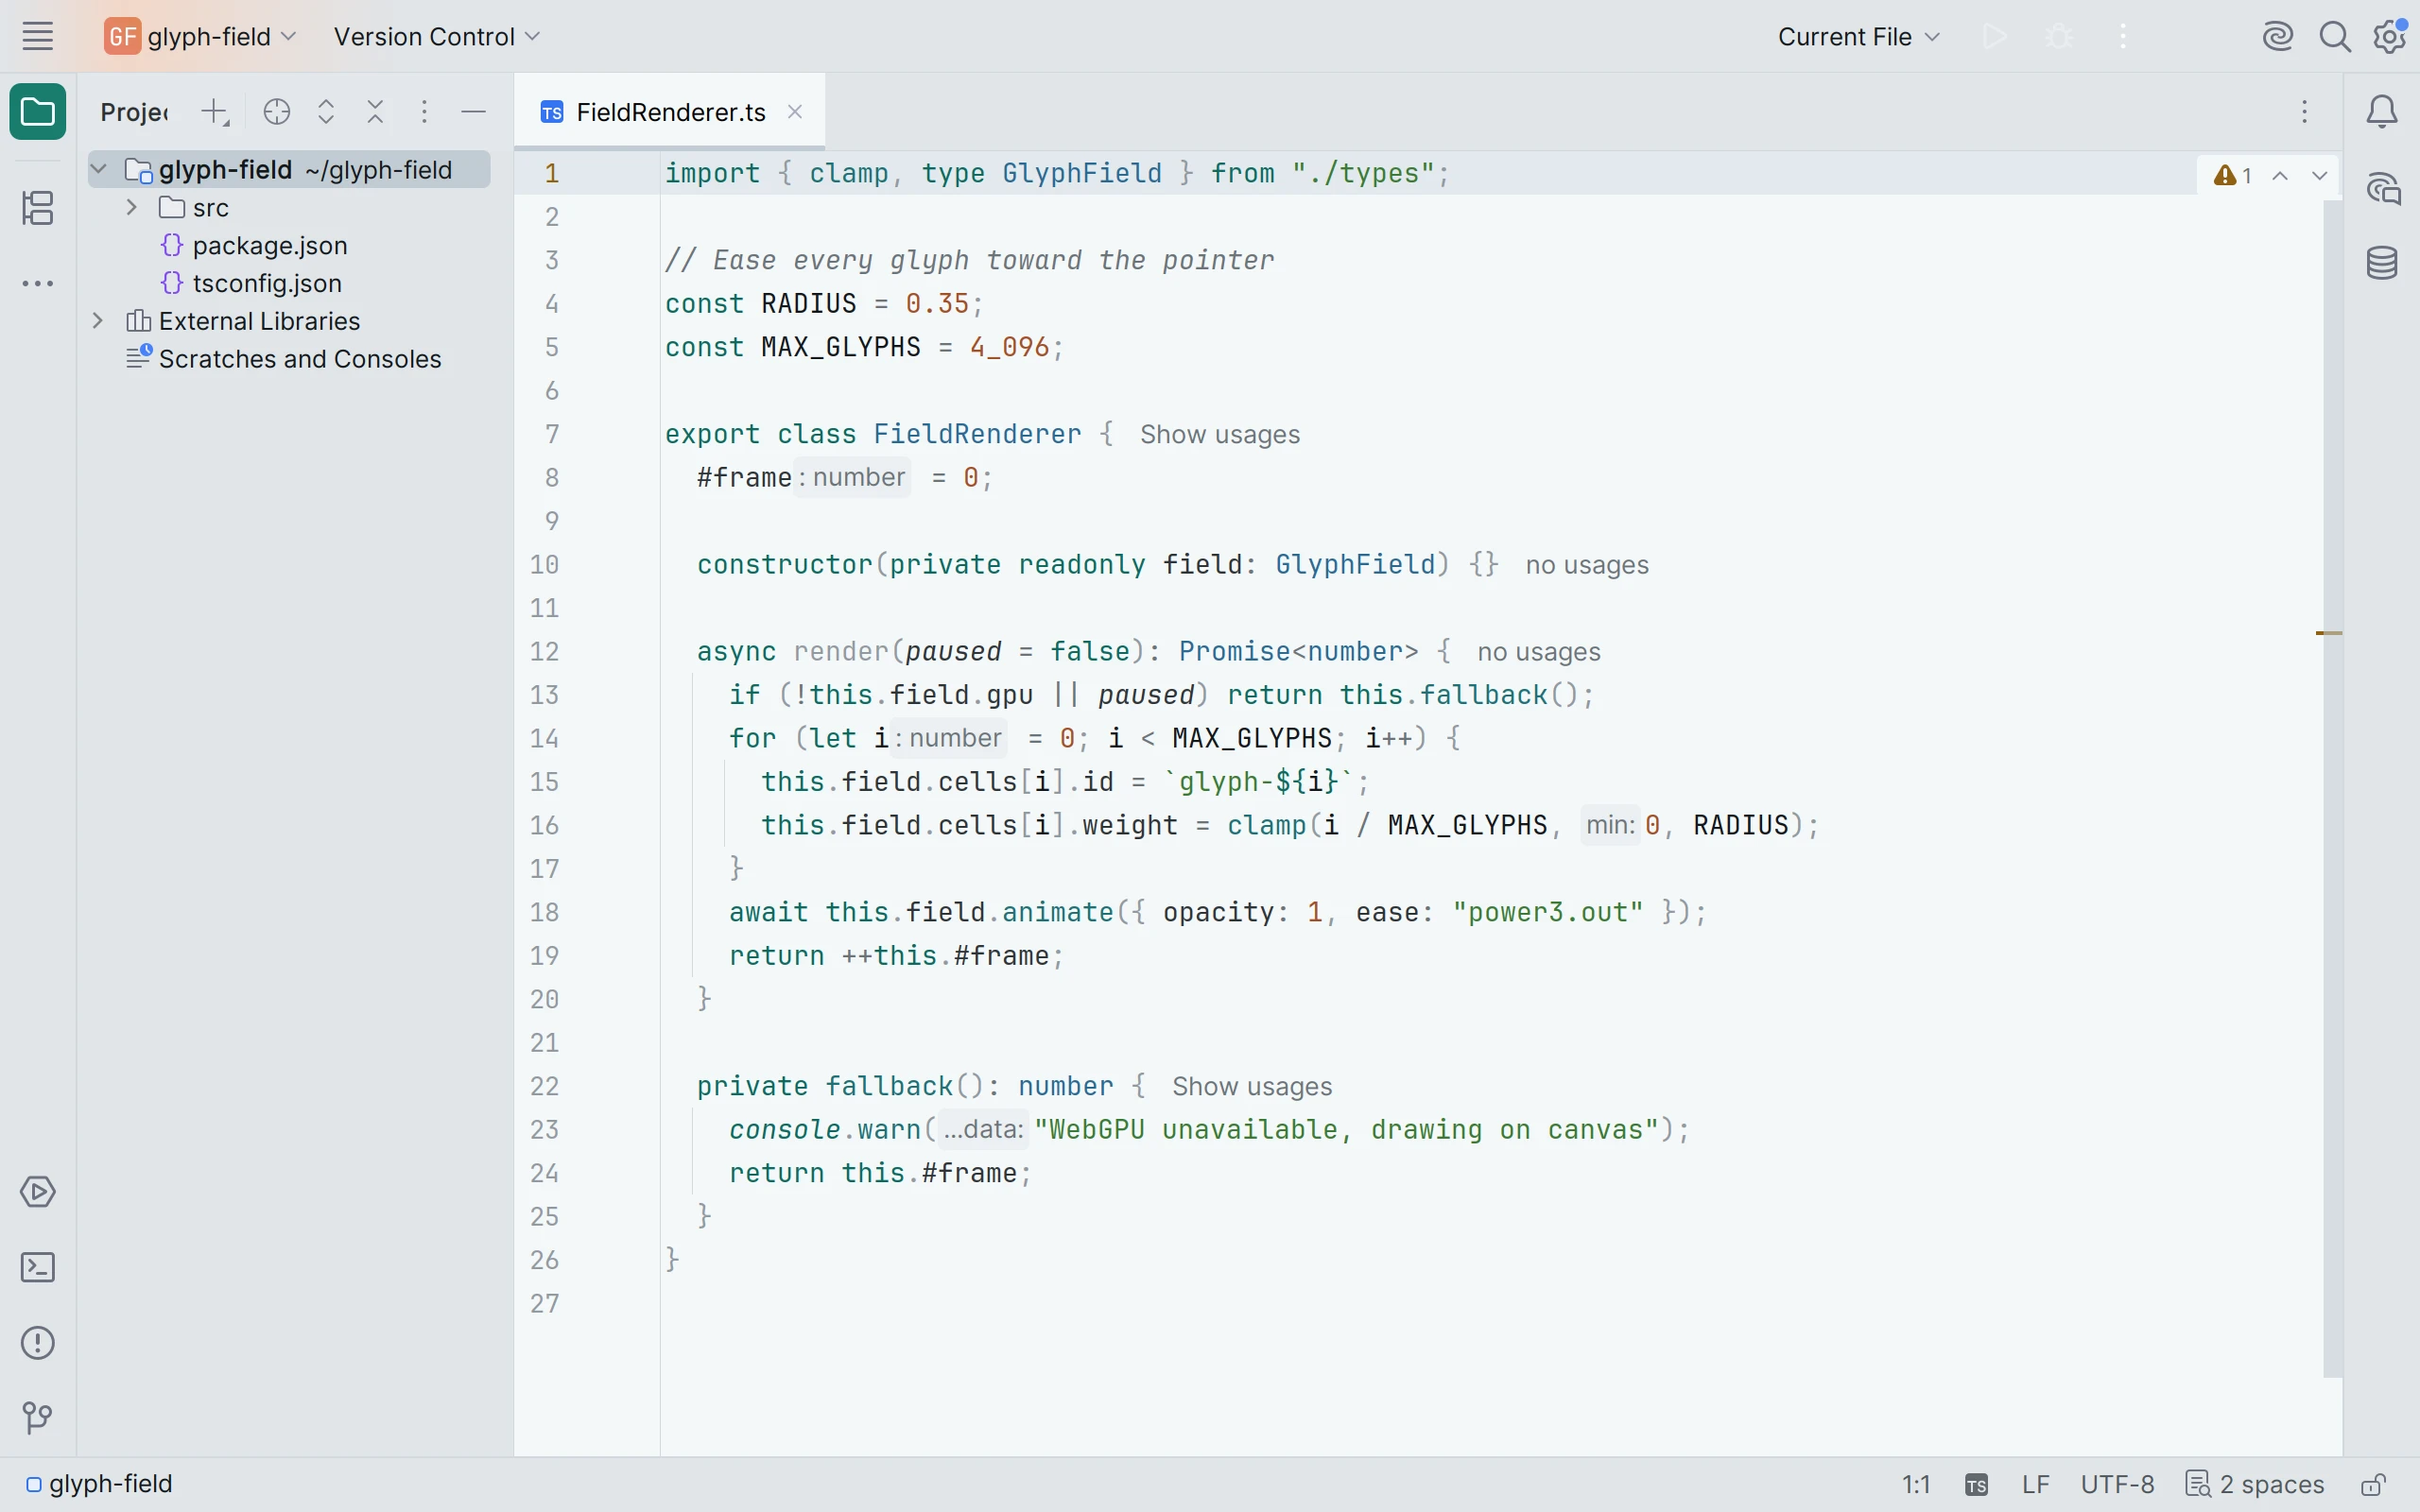
Task: Open the AI Assistant chat panel
Action: tap(2382, 188)
